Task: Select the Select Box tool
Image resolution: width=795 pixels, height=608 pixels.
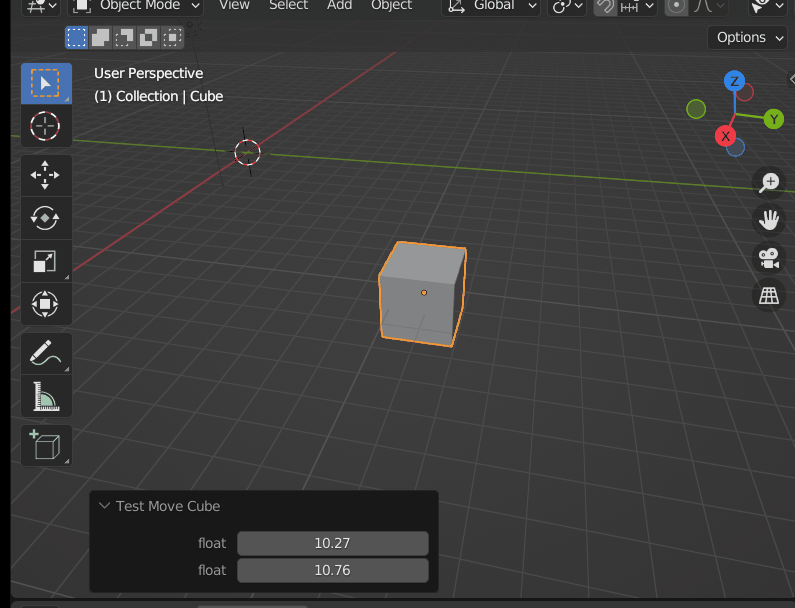Action: (46, 83)
